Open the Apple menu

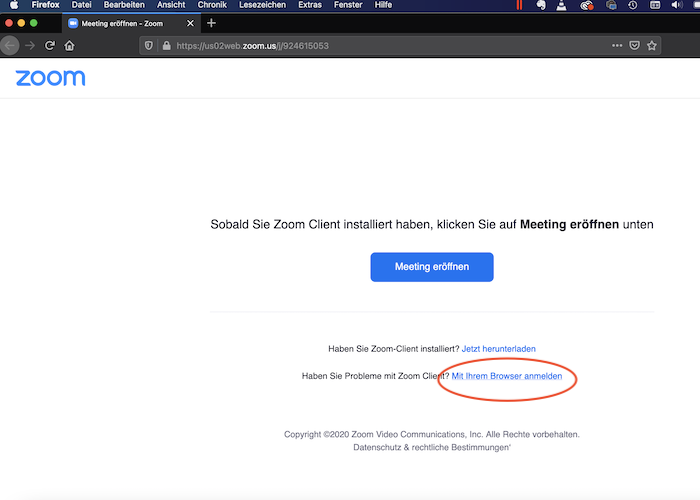point(14,5)
